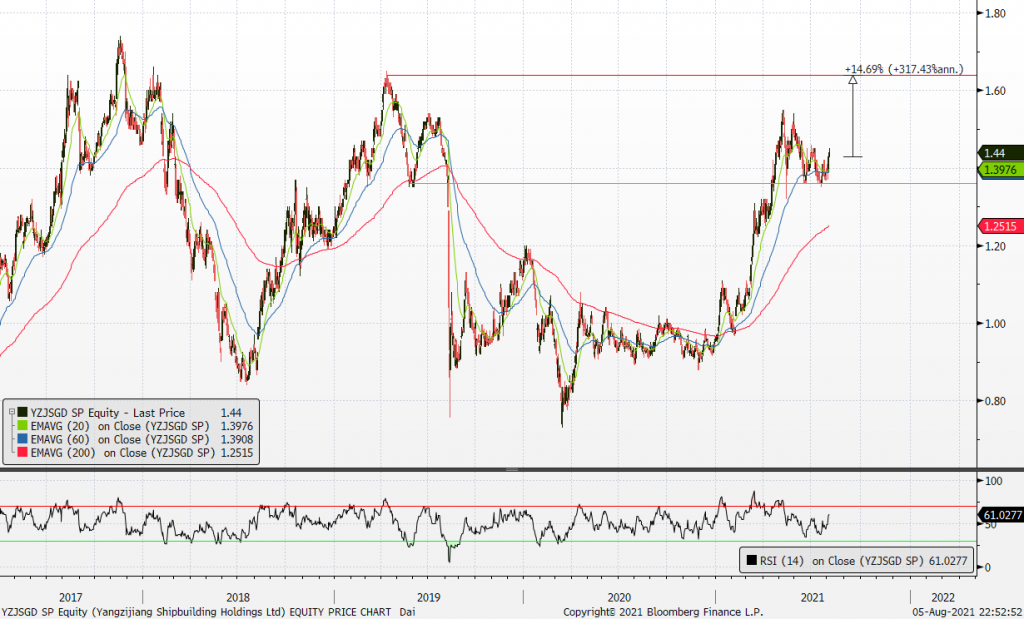Click the '05-Aug-2021 22:52:52' timestamp

click(967, 612)
